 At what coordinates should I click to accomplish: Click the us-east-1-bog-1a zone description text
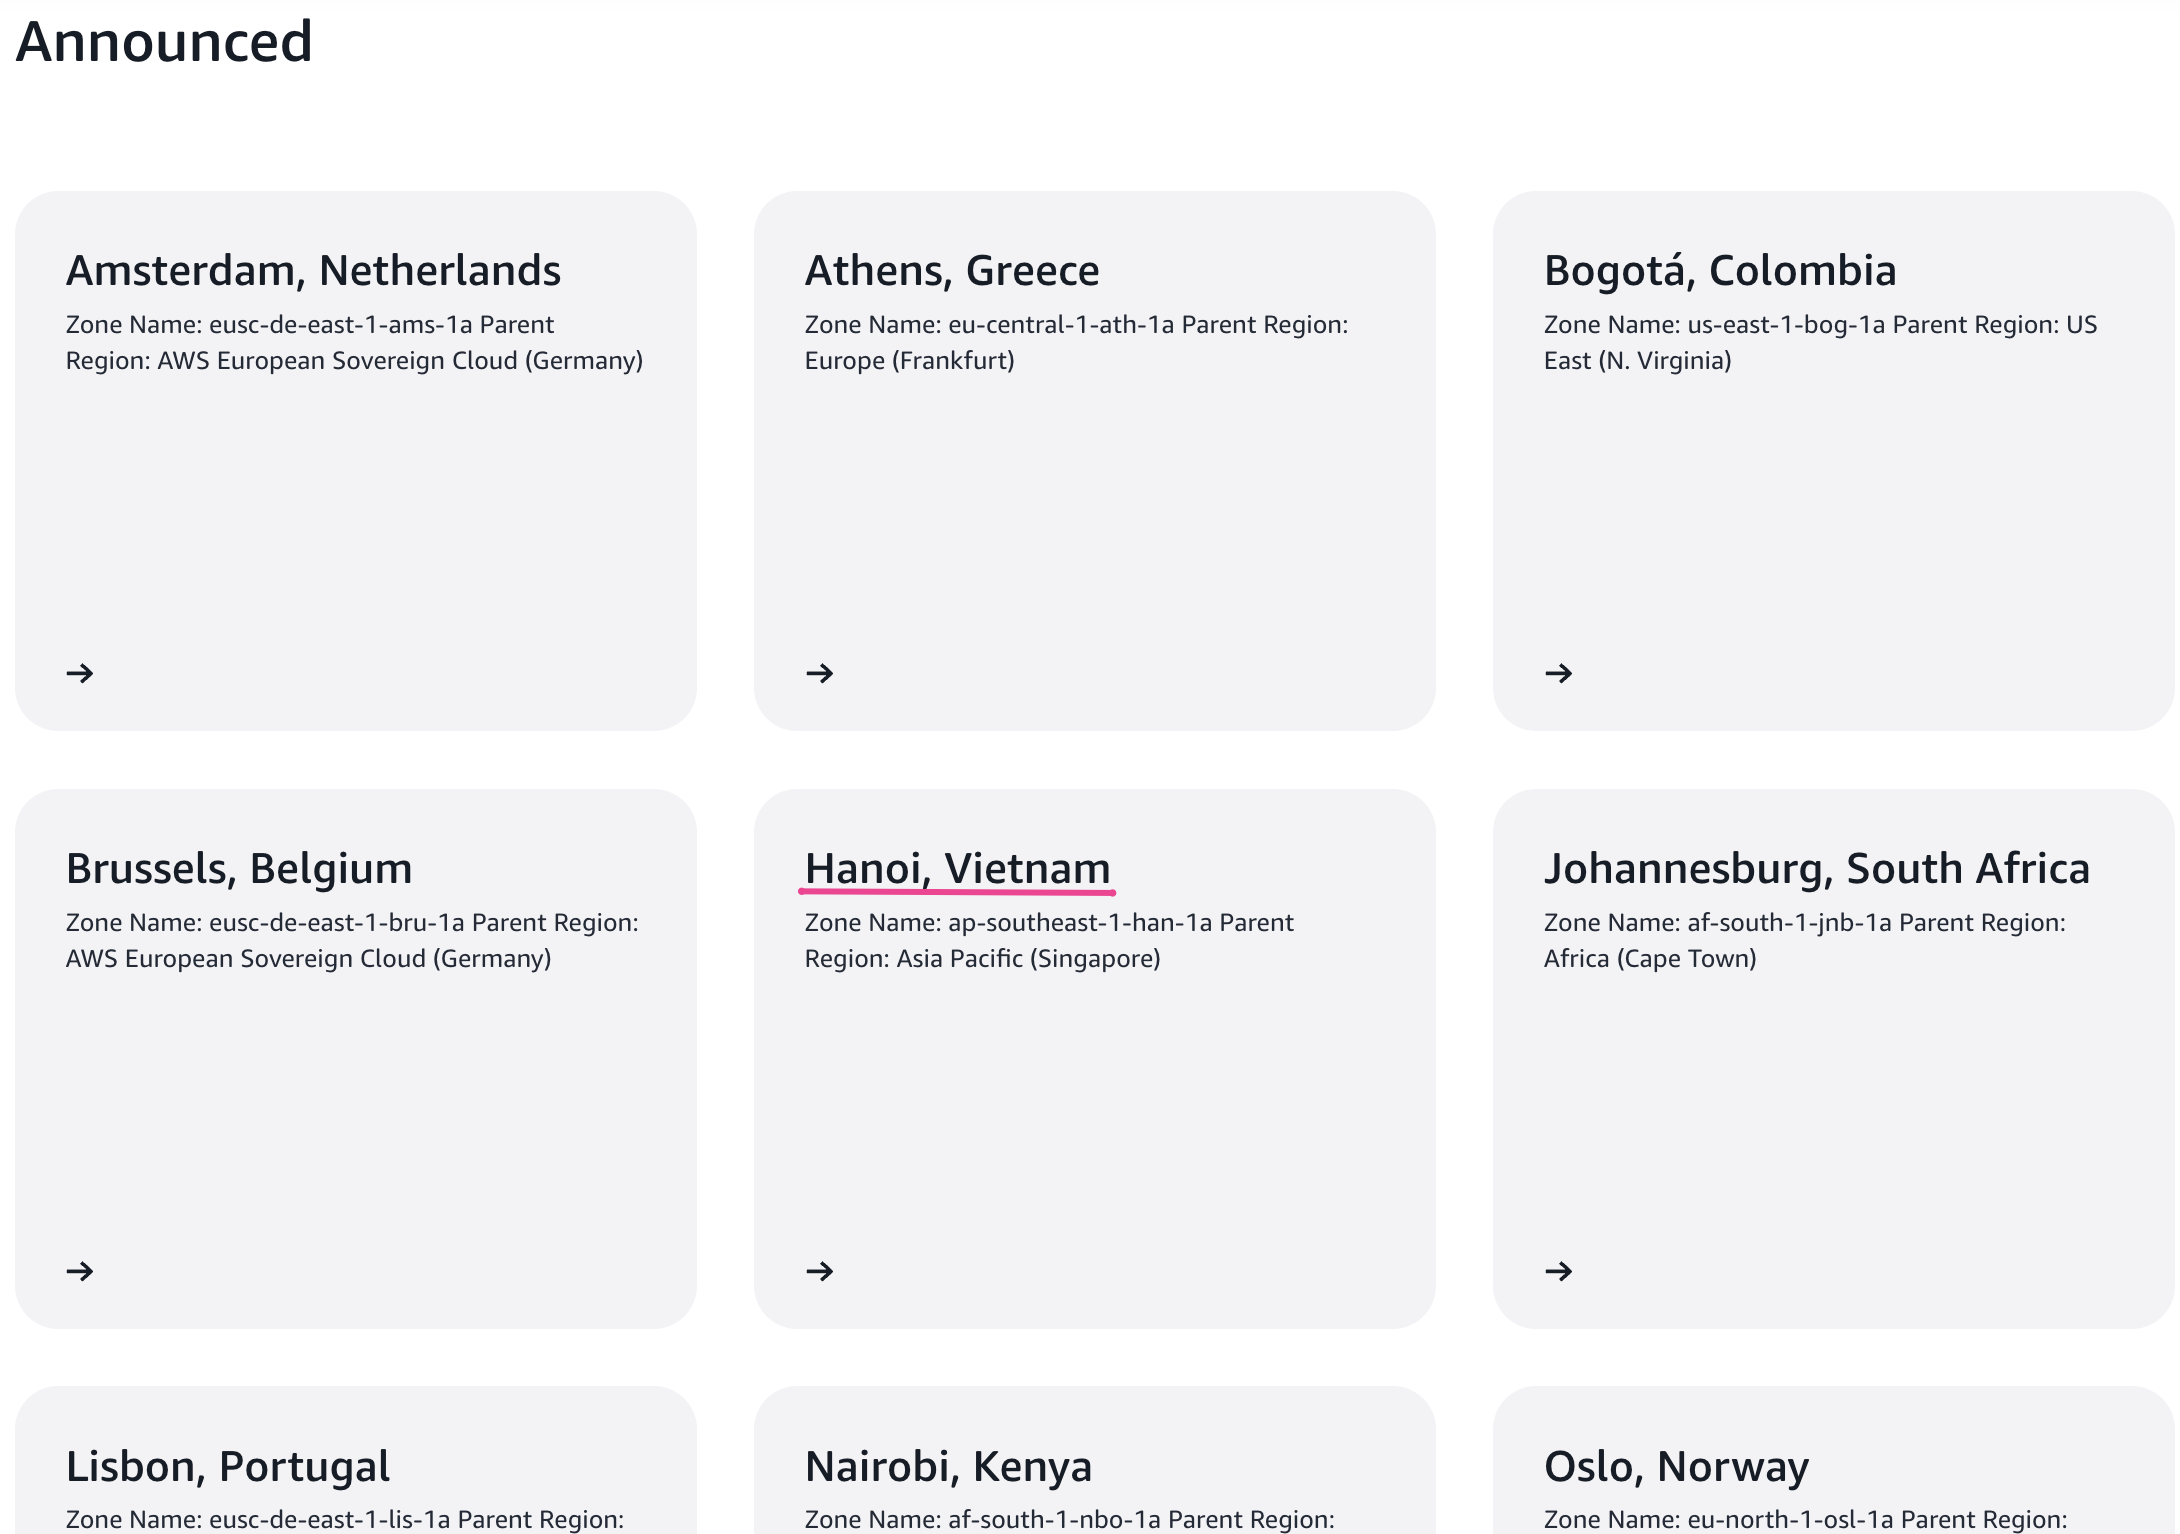click(1819, 343)
